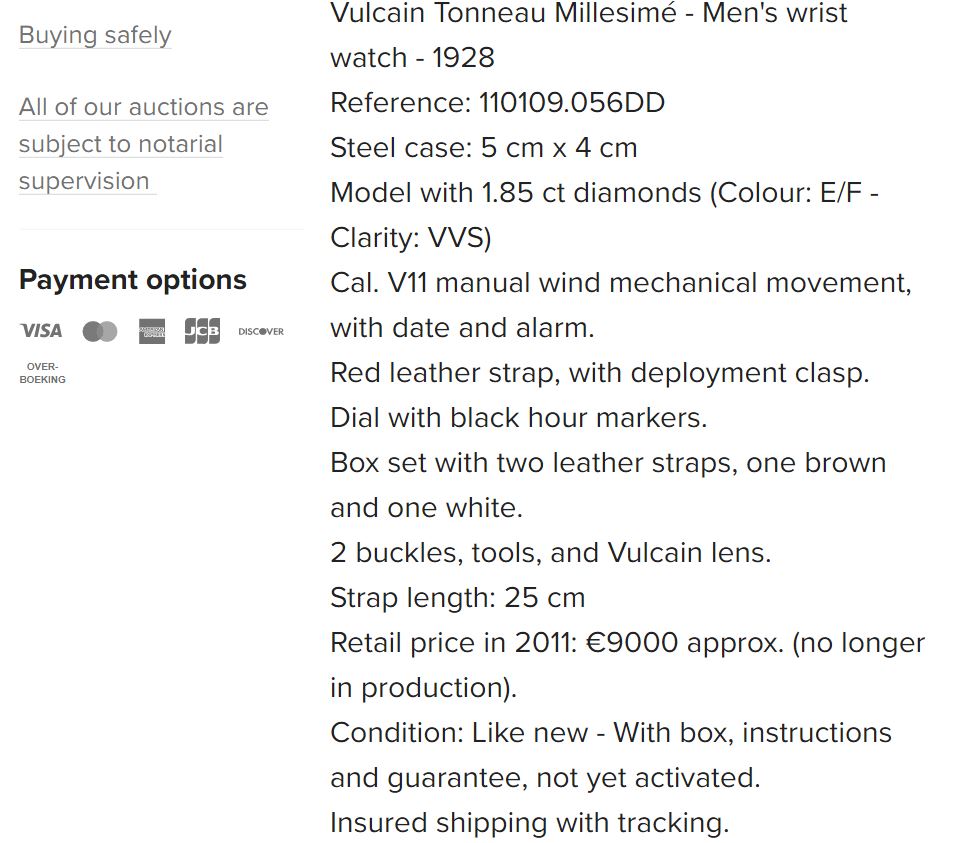Click the Mastercard logo icon
Image resolution: width=980 pixels, height=843 pixels.
100,331
